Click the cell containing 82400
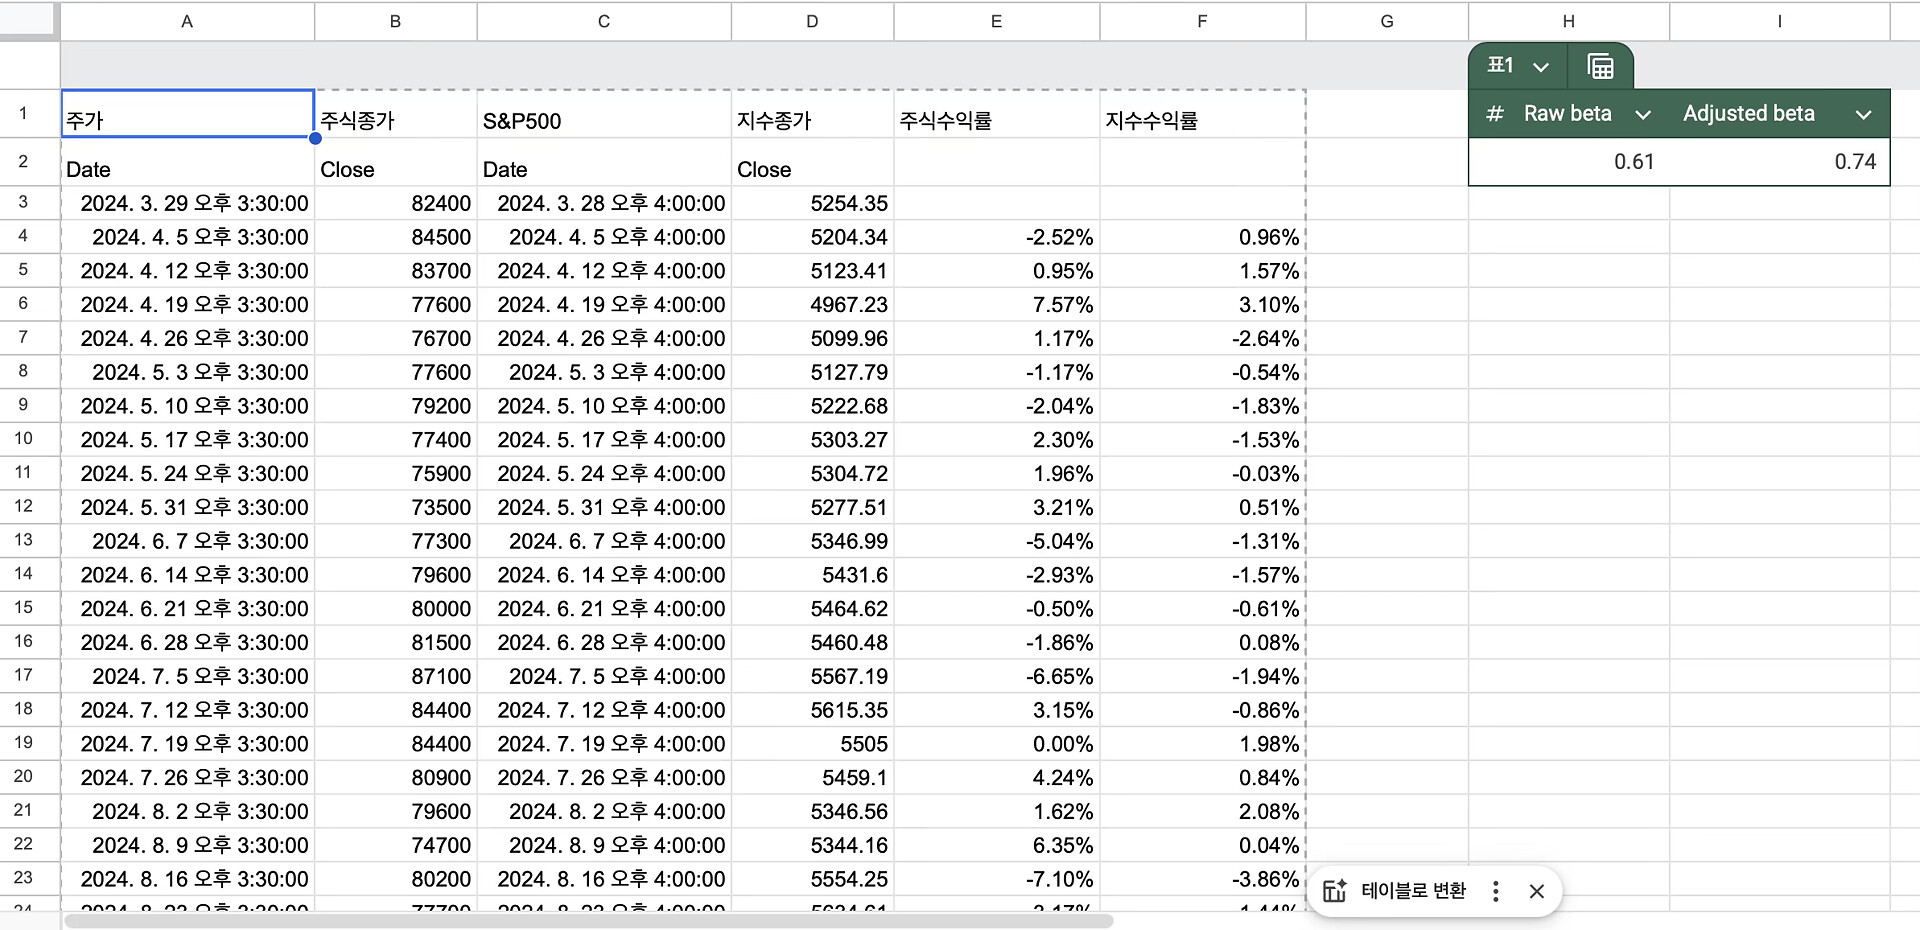 point(395,203)
